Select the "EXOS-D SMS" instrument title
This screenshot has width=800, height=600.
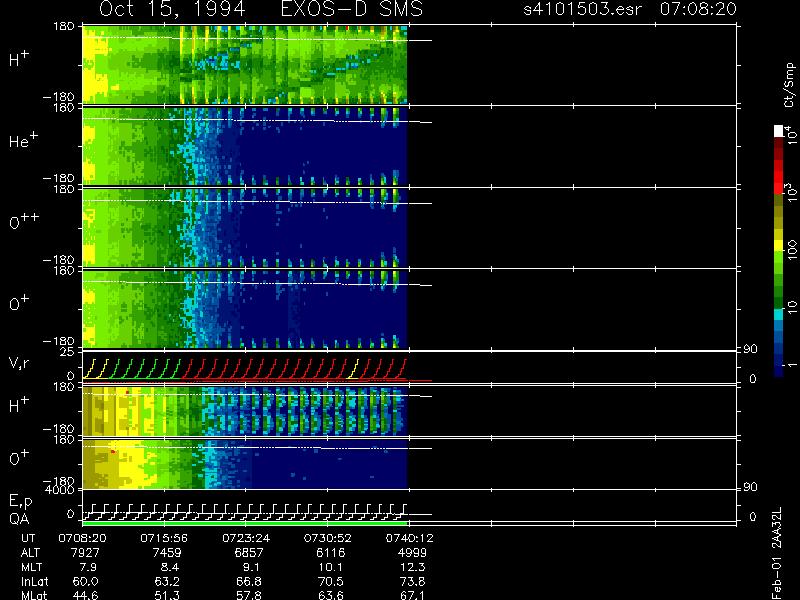tap(352, 9)
